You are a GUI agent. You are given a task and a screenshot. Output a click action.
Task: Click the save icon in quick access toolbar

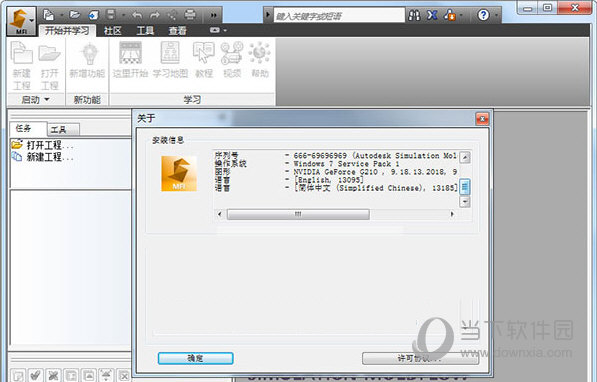pos(111,15)
